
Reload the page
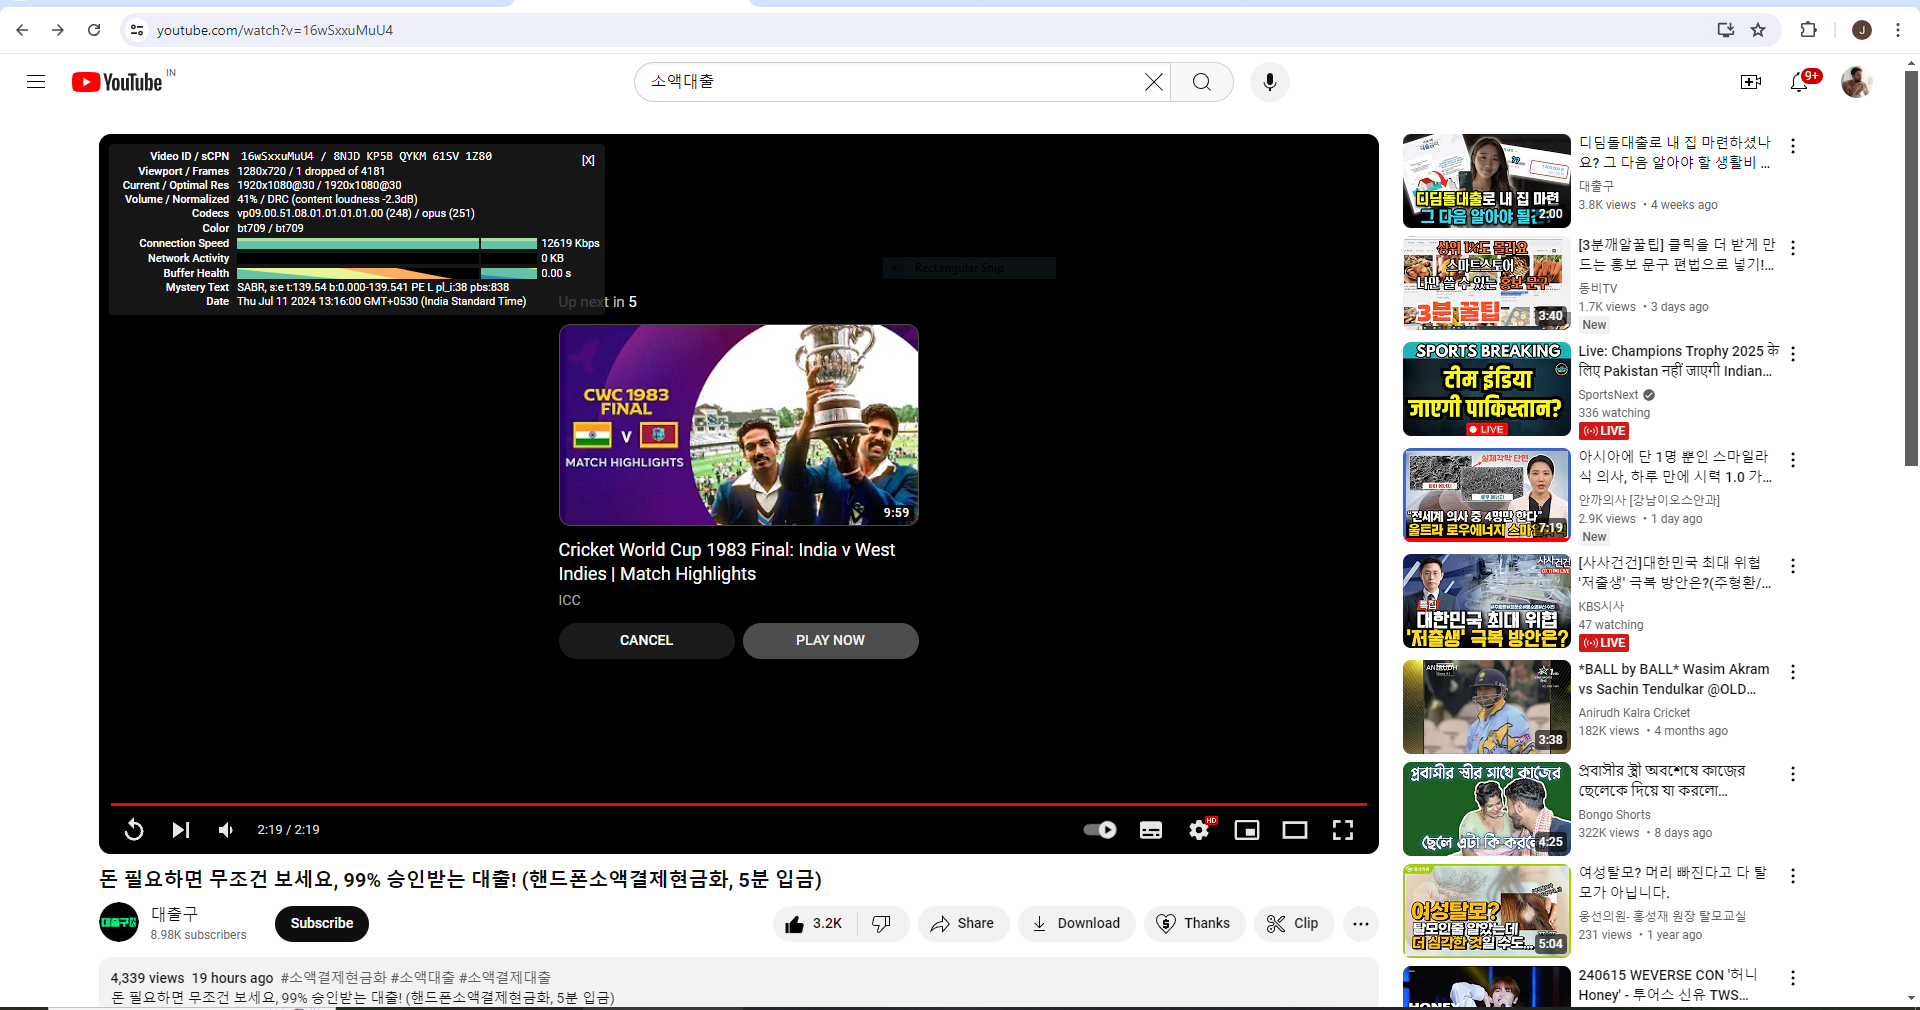94,30
